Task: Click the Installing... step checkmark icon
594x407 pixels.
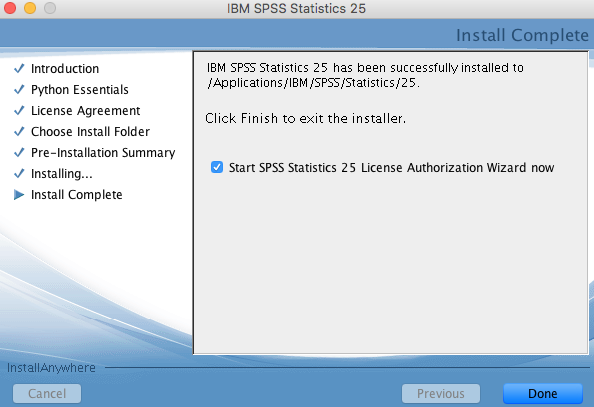Action: click(x=19, y=174)
